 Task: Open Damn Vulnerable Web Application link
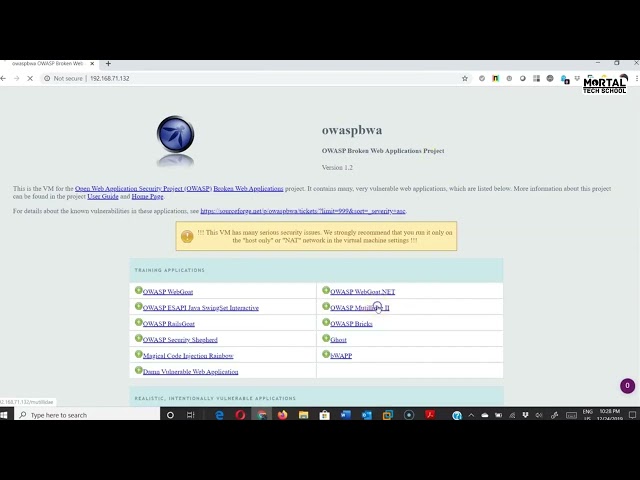[191, 372]
